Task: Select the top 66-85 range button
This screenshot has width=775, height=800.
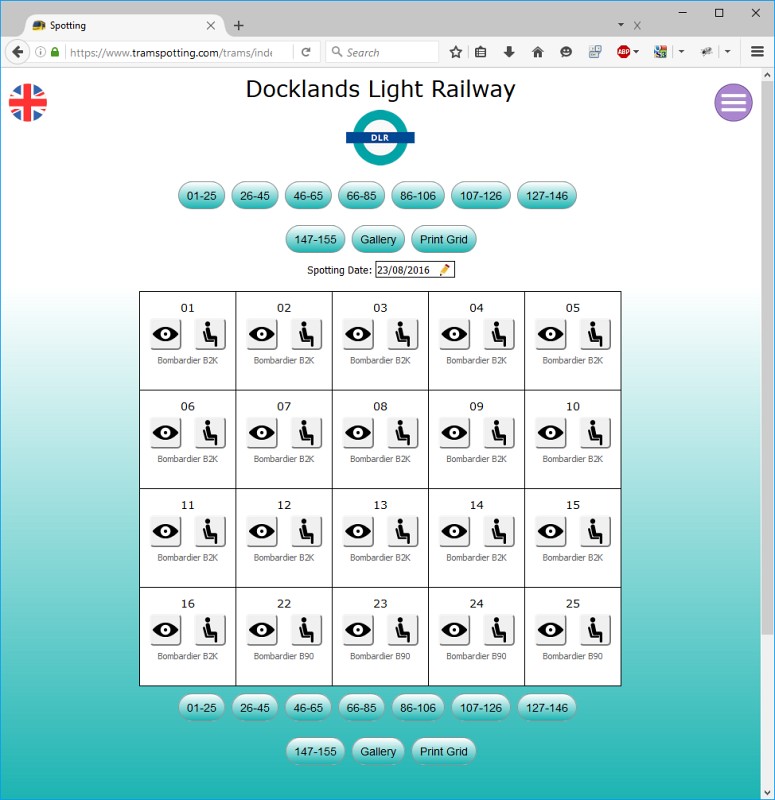Action: 361,195
